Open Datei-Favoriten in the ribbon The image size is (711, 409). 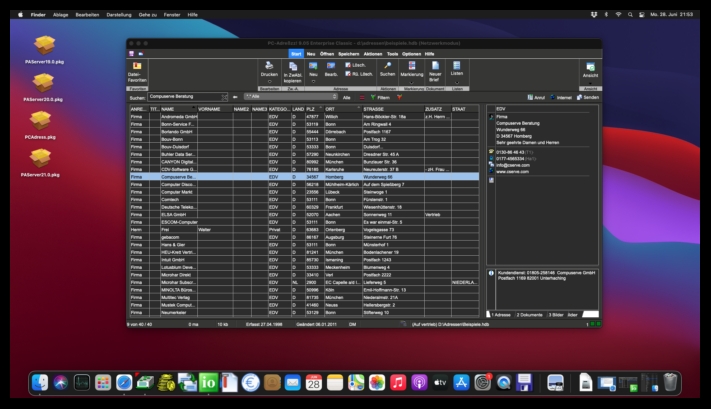[137, 72]
